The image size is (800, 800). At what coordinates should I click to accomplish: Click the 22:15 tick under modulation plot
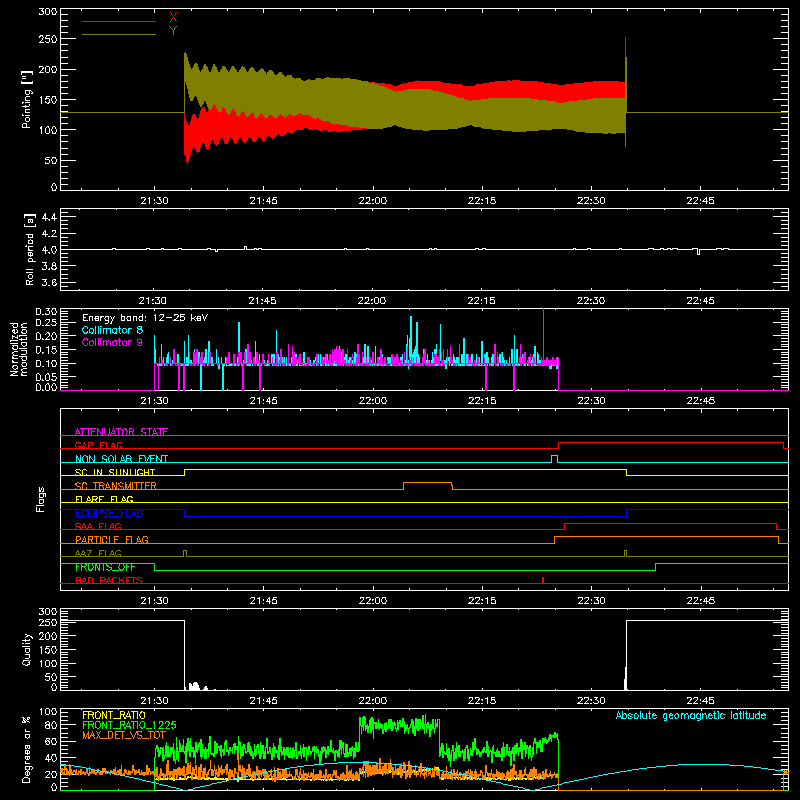click(x=482, y=401)
